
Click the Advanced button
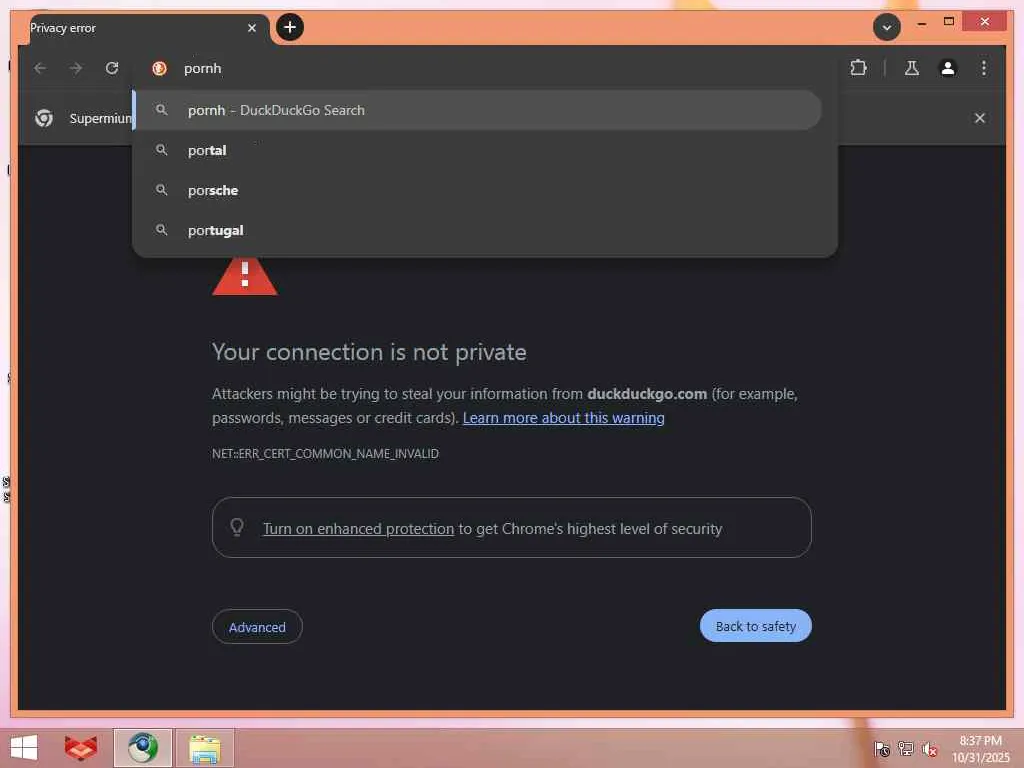[x=257, y=627]
